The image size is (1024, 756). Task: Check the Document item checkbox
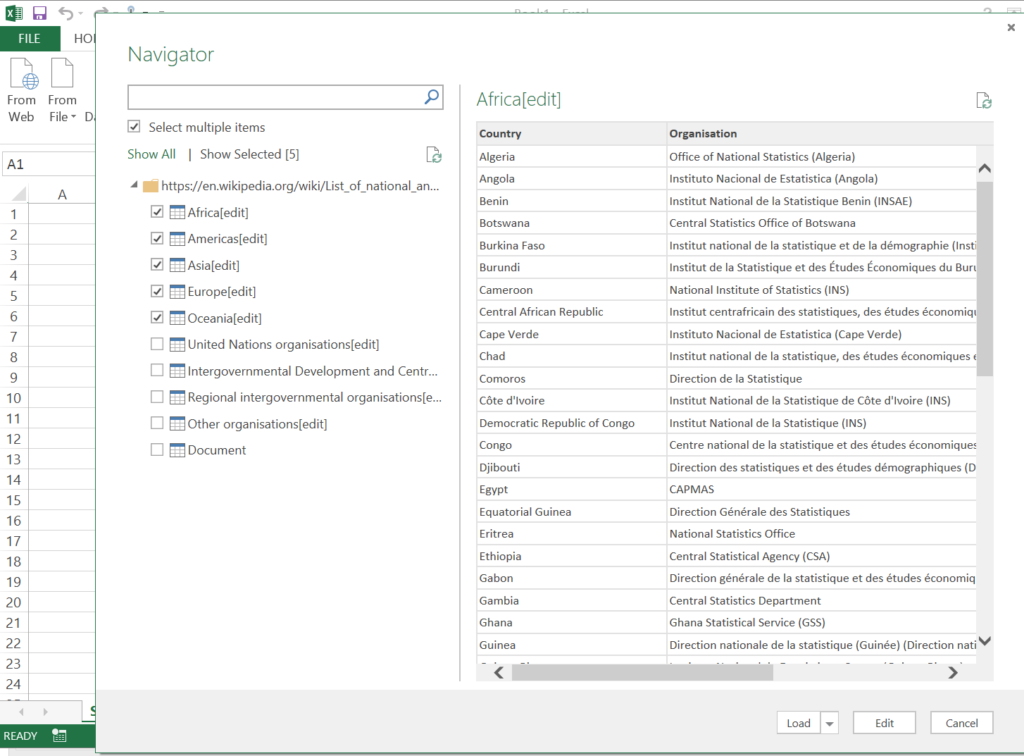[x=157, y=450]
